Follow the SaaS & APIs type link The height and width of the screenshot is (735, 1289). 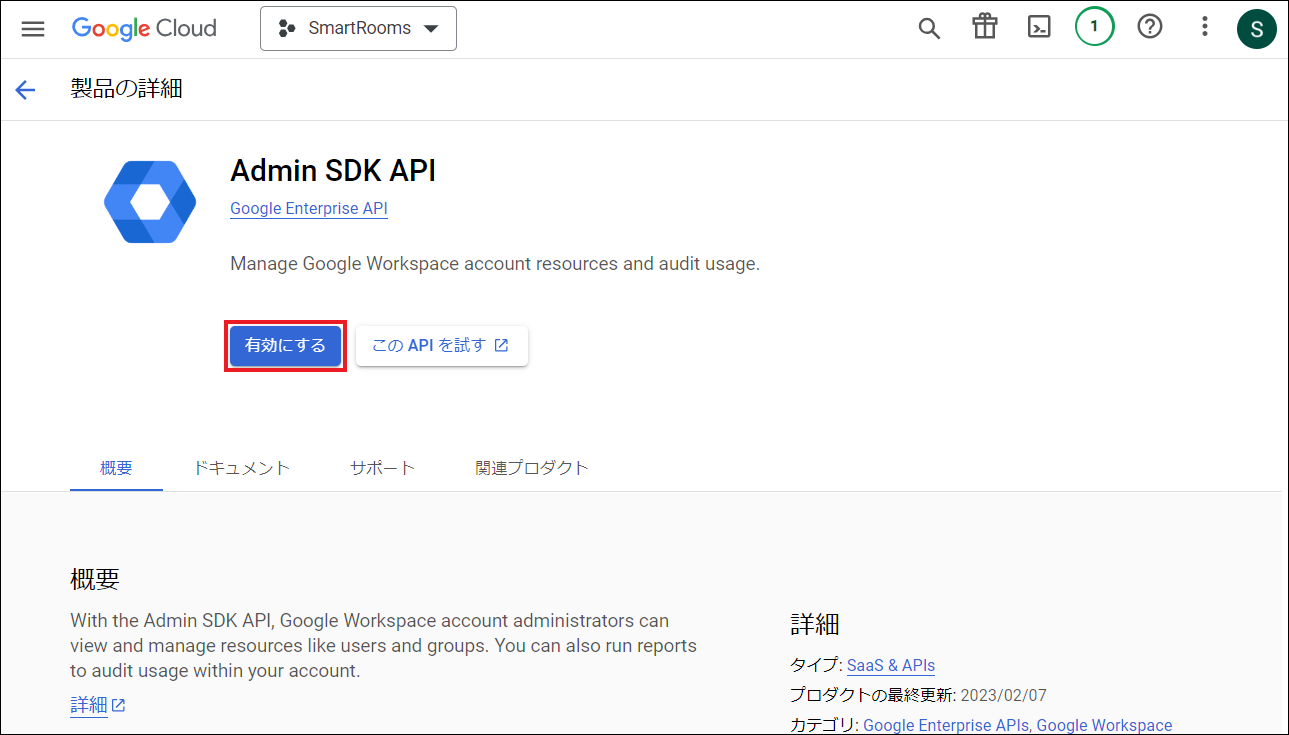(890, 665)
